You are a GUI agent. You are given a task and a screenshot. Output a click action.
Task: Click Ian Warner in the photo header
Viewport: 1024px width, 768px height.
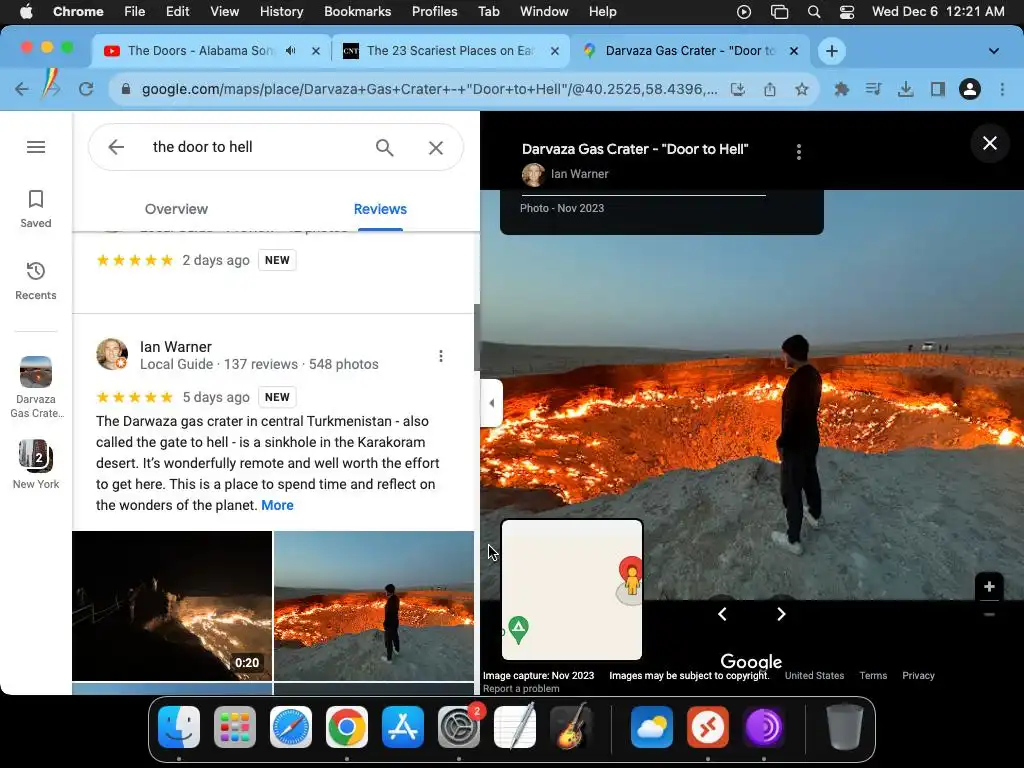(579, 174)
